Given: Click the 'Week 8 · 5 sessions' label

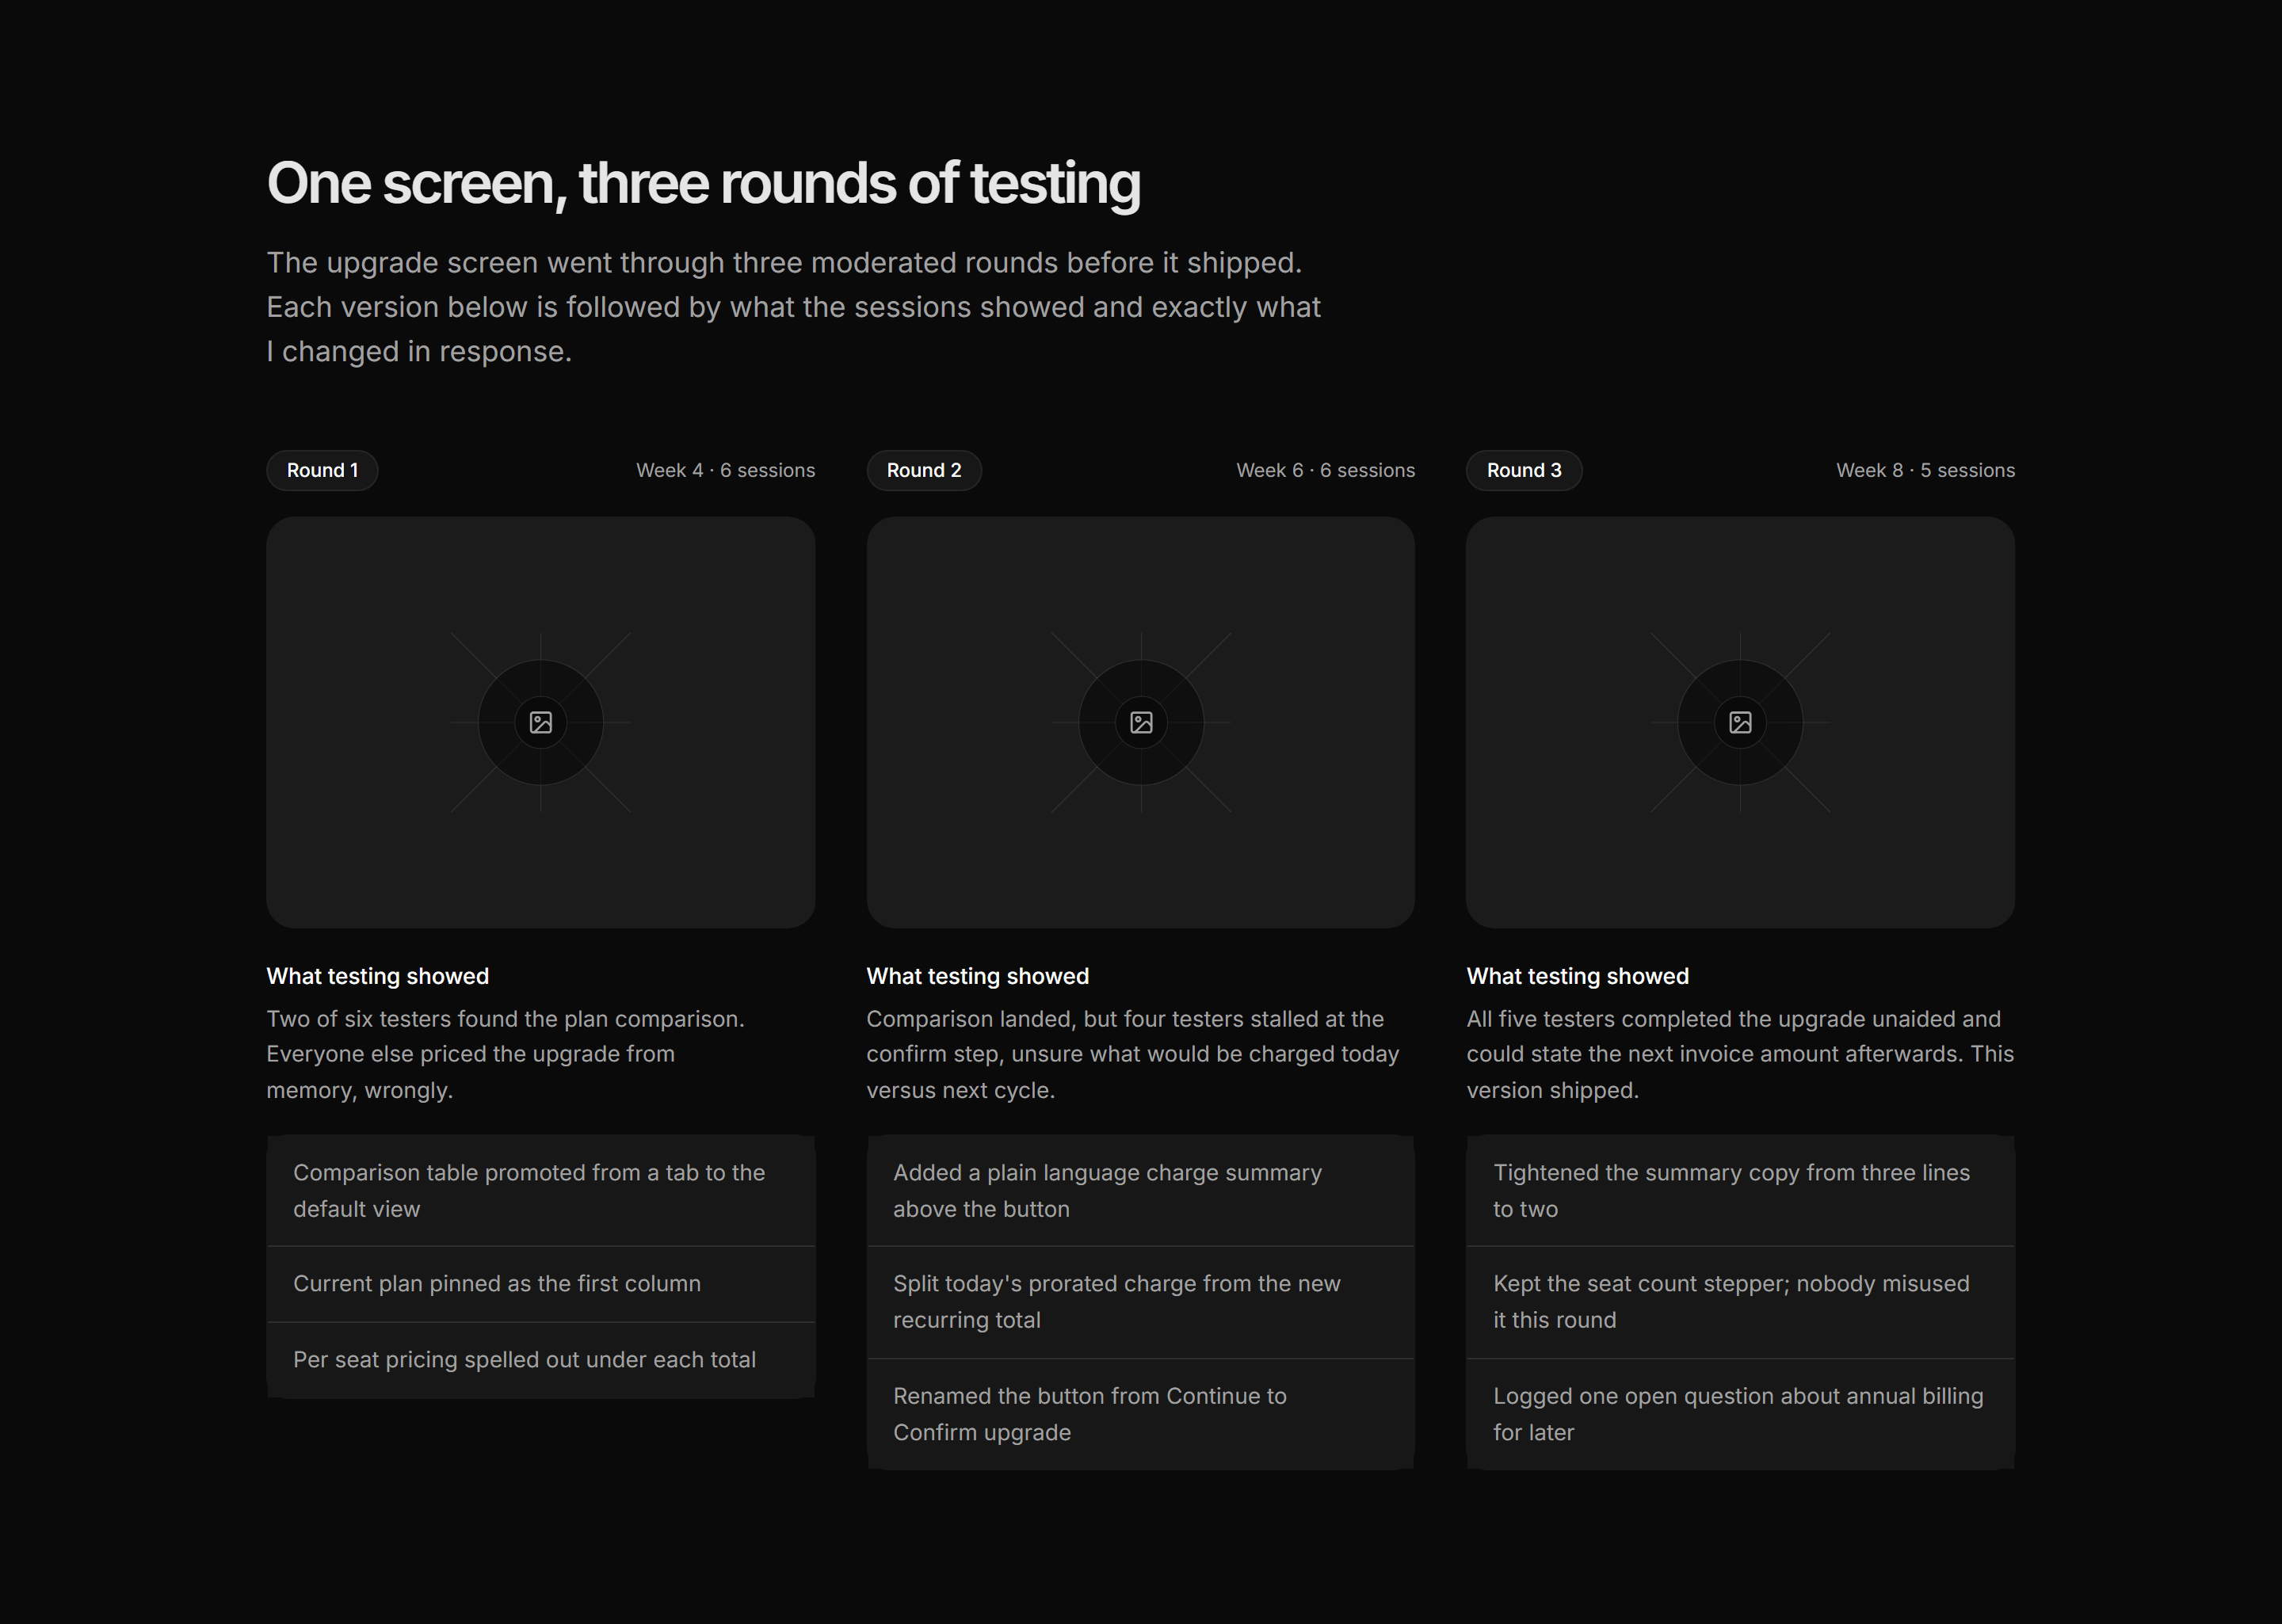Looking at the screenshot, I should [1926, 470].
